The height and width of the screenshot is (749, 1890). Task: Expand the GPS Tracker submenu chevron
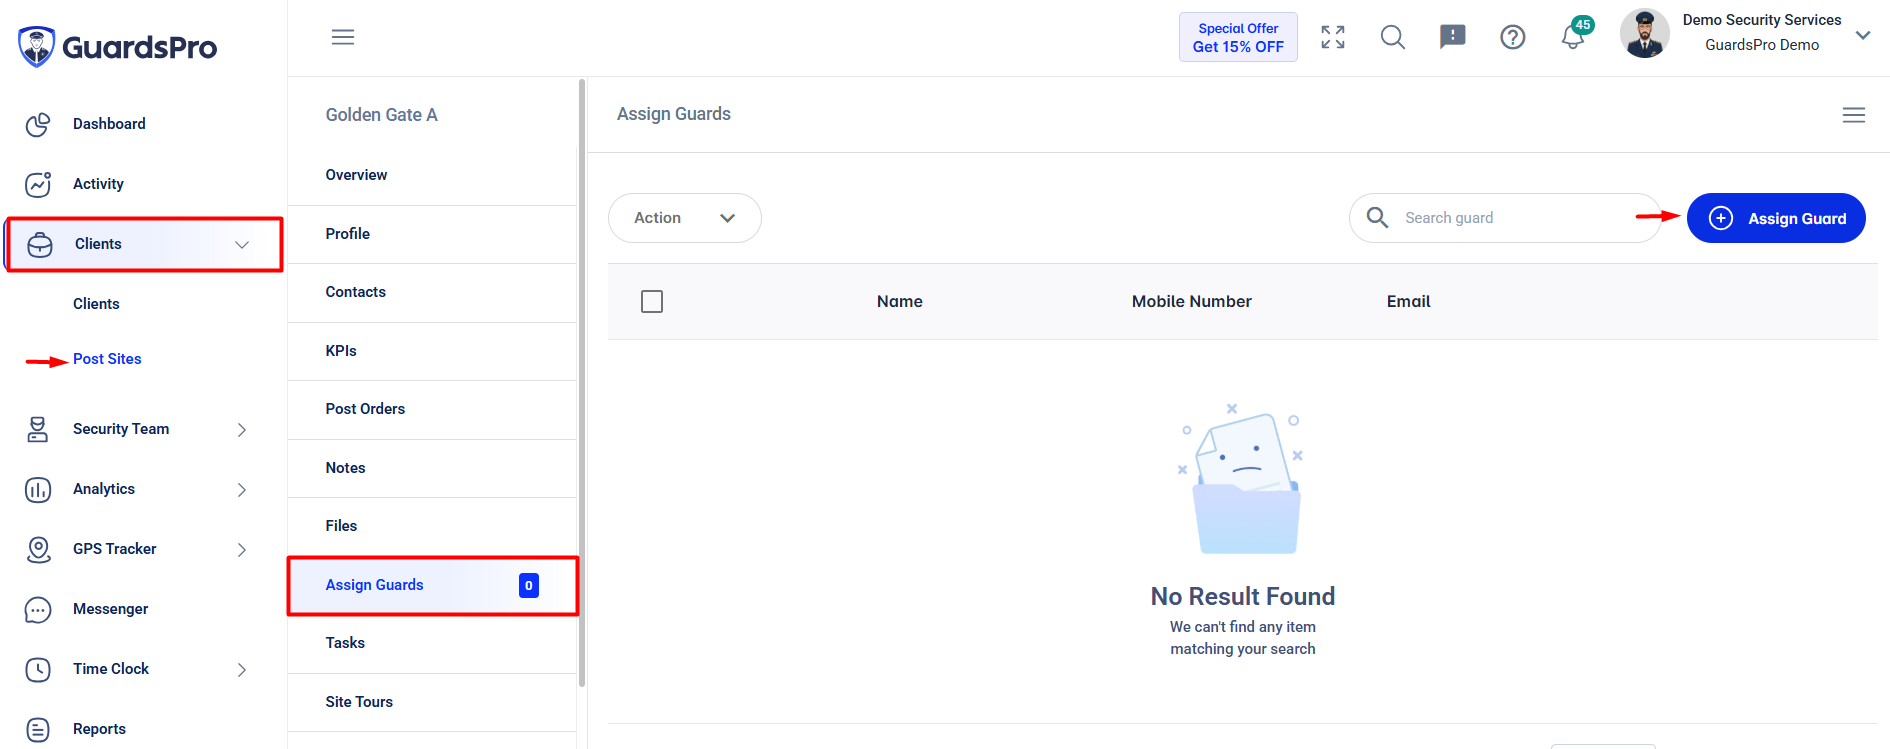242,549
